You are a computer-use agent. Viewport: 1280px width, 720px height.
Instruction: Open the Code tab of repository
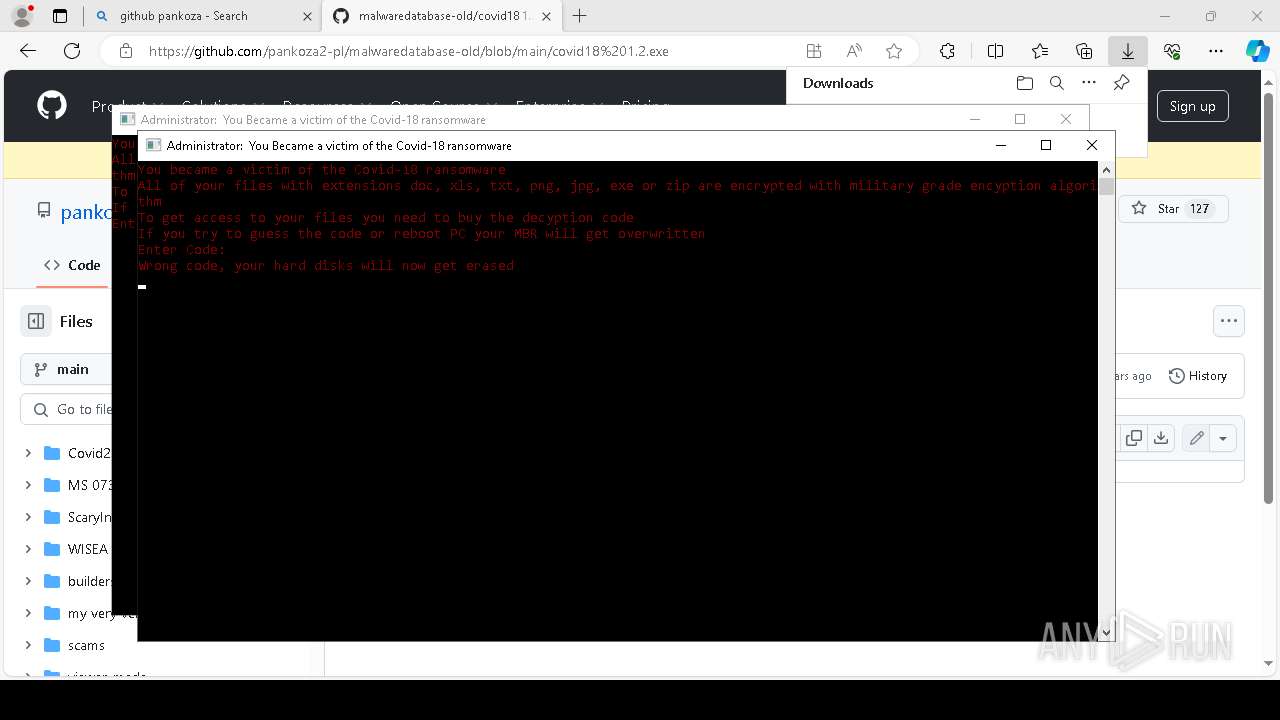(72, 265)
